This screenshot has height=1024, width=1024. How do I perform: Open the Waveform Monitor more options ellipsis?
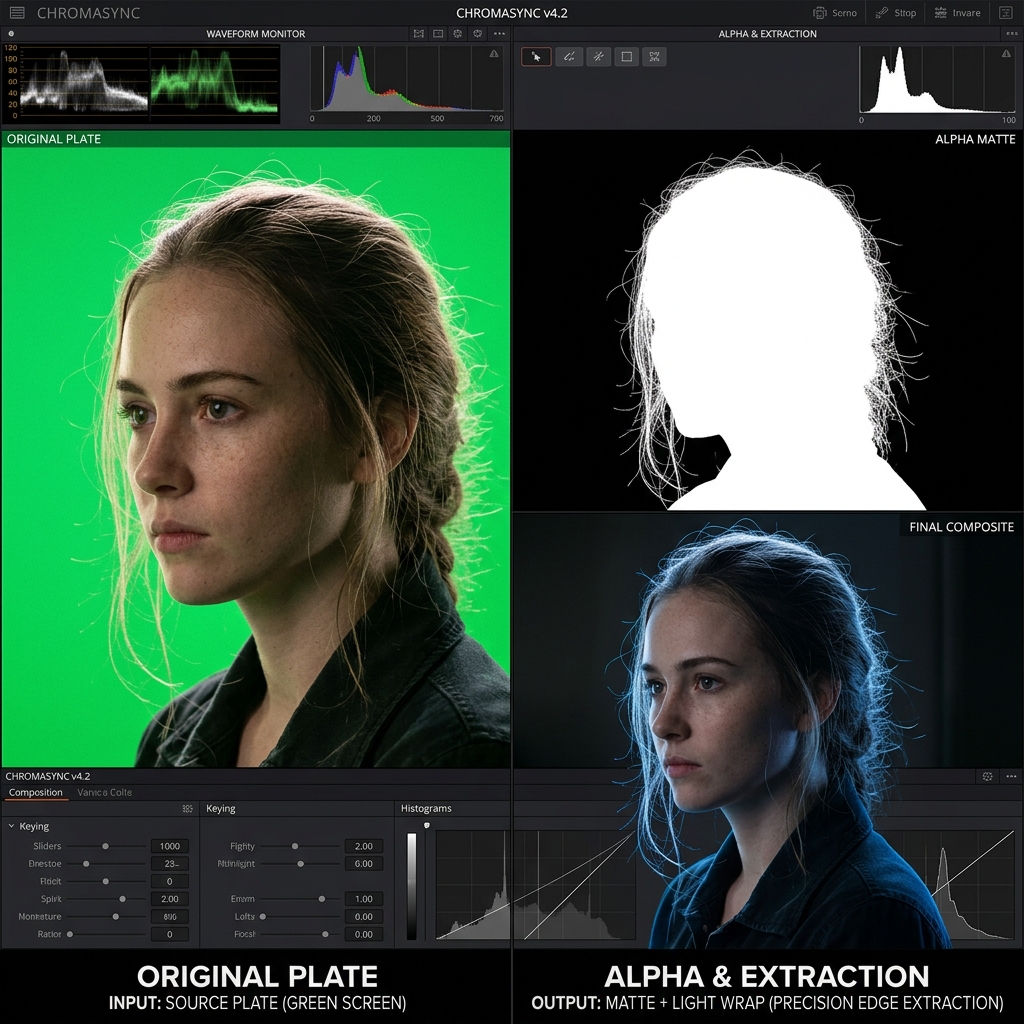[500, 34]
